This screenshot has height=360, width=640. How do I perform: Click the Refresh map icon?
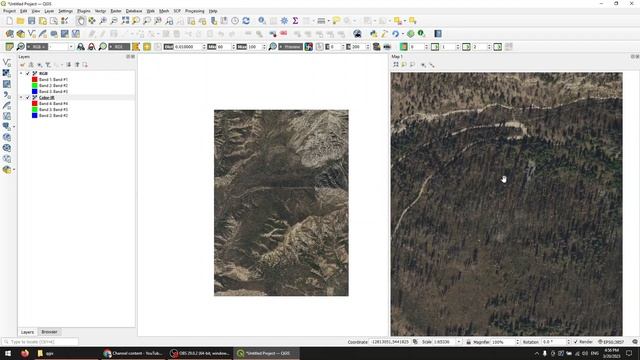pos(246,20)
